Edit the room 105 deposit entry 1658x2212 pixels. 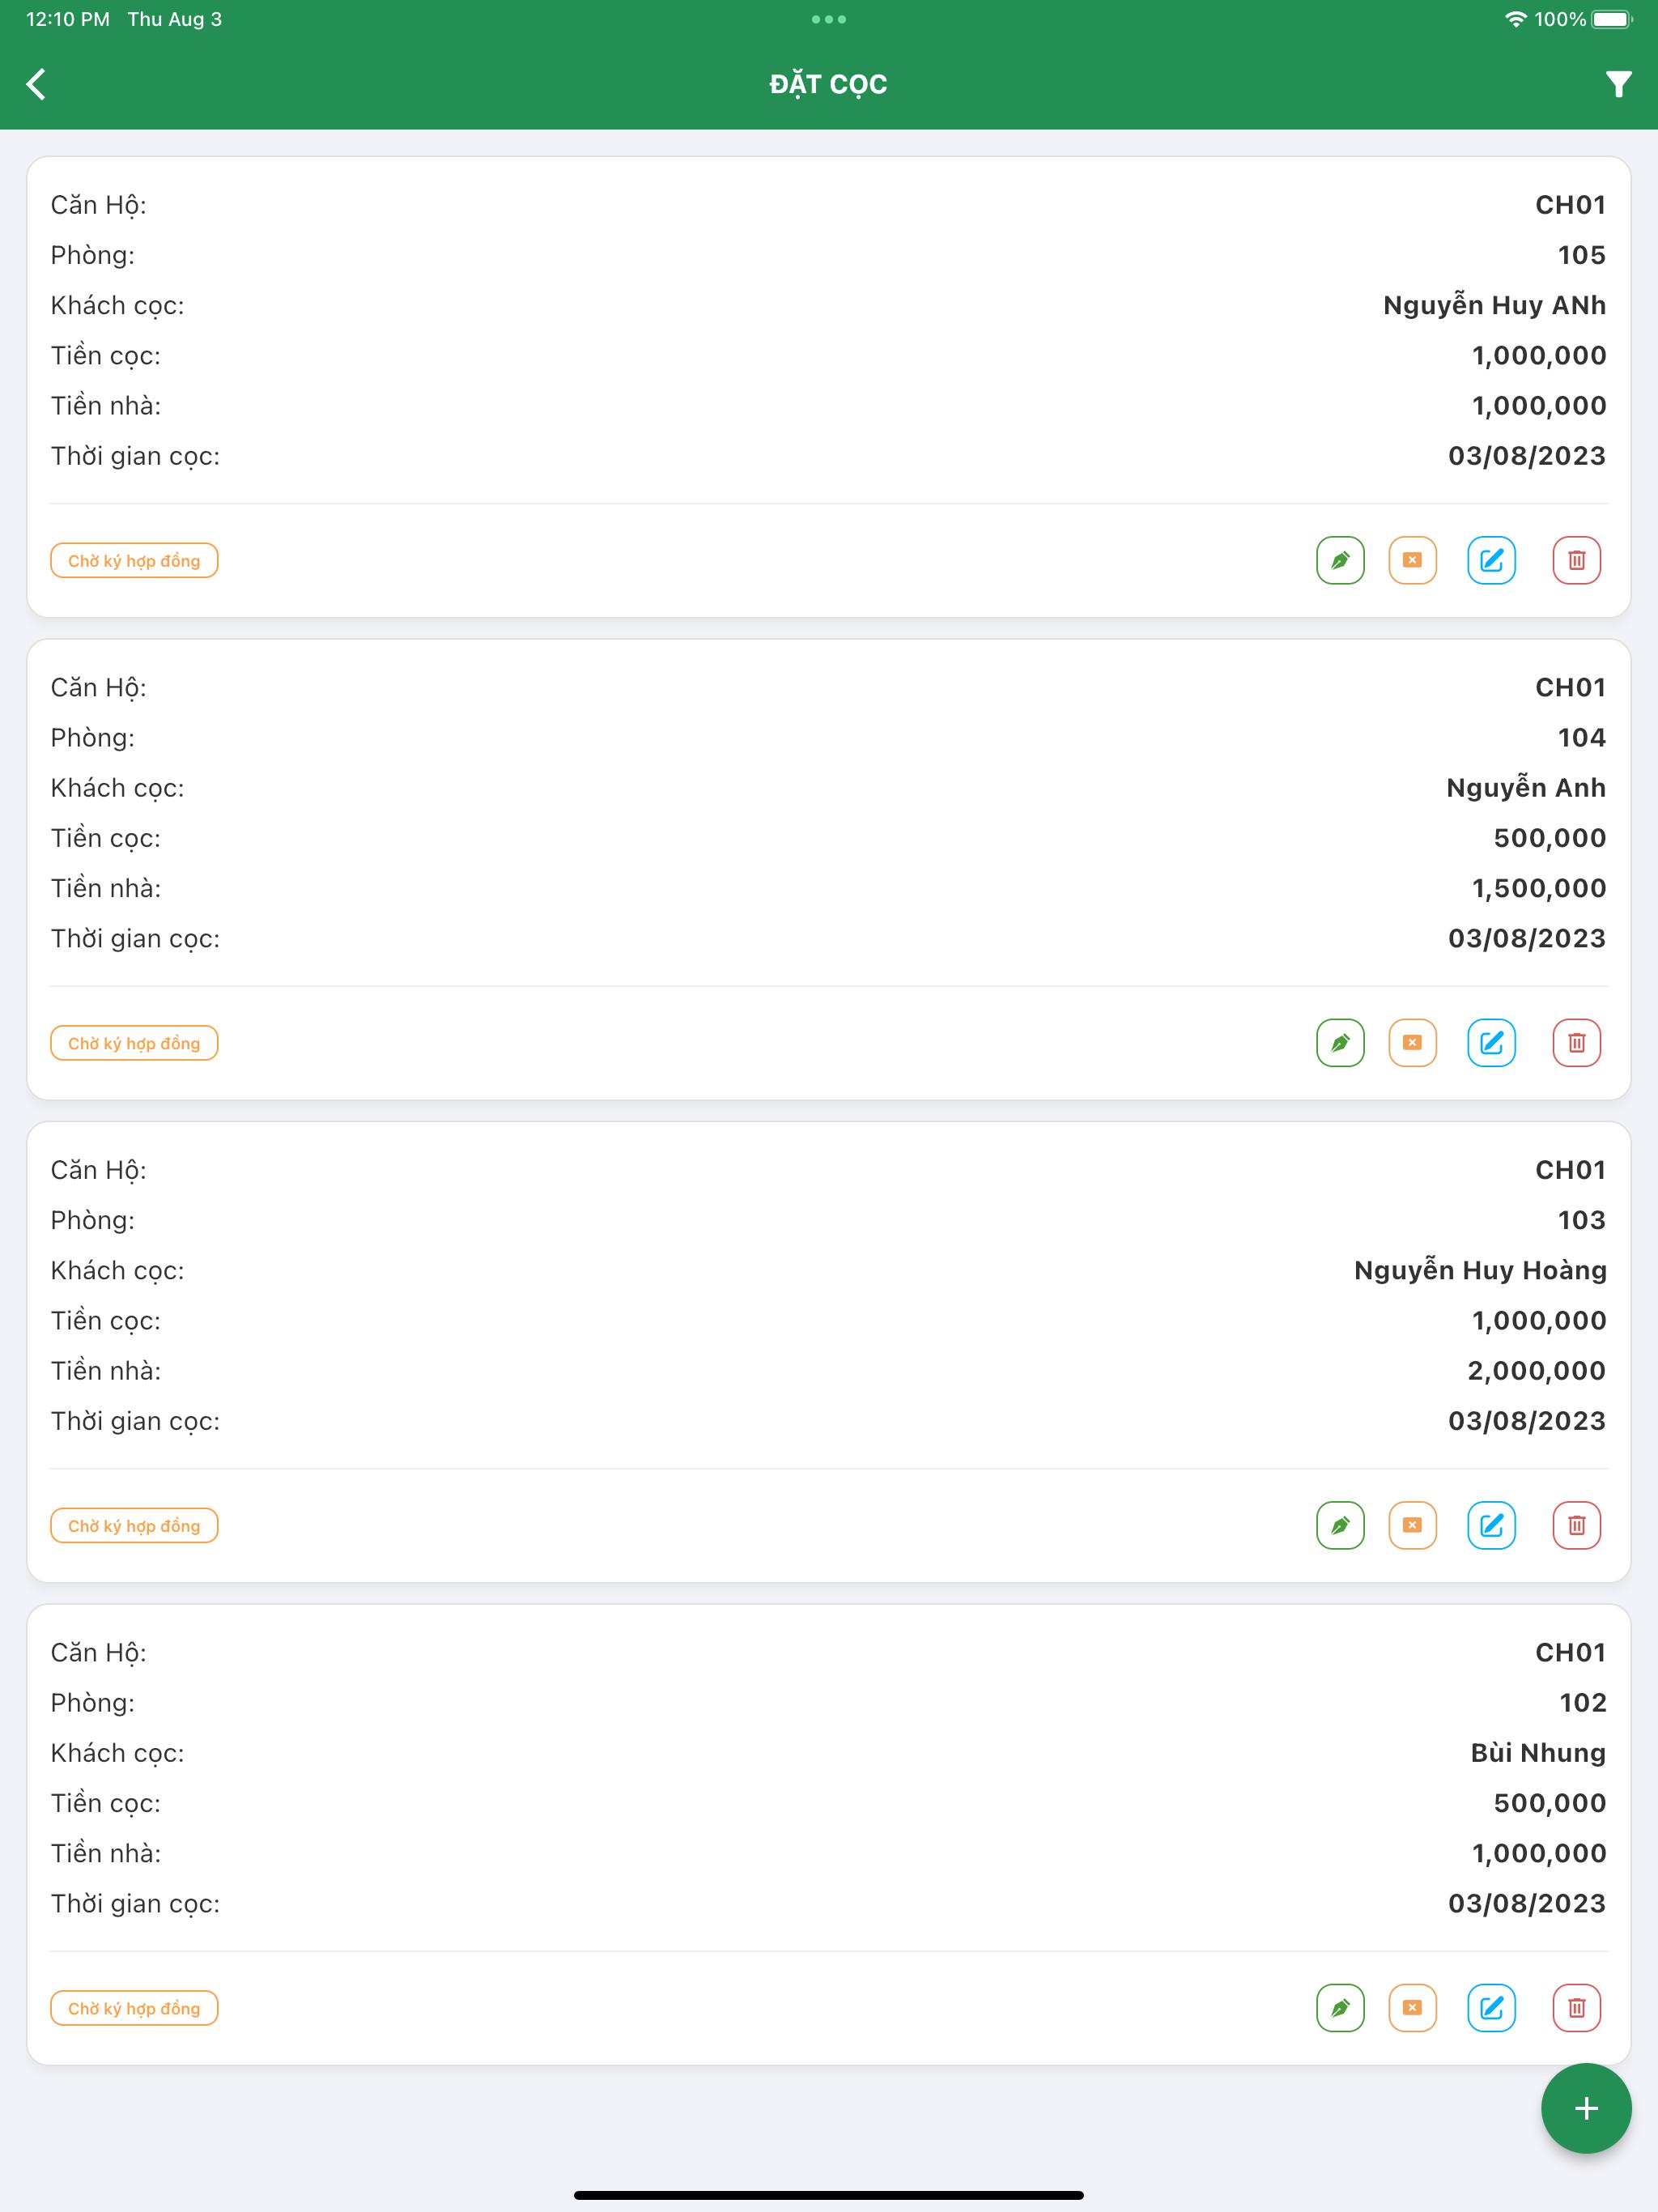pyautogui.click(x=1491, y=560)
